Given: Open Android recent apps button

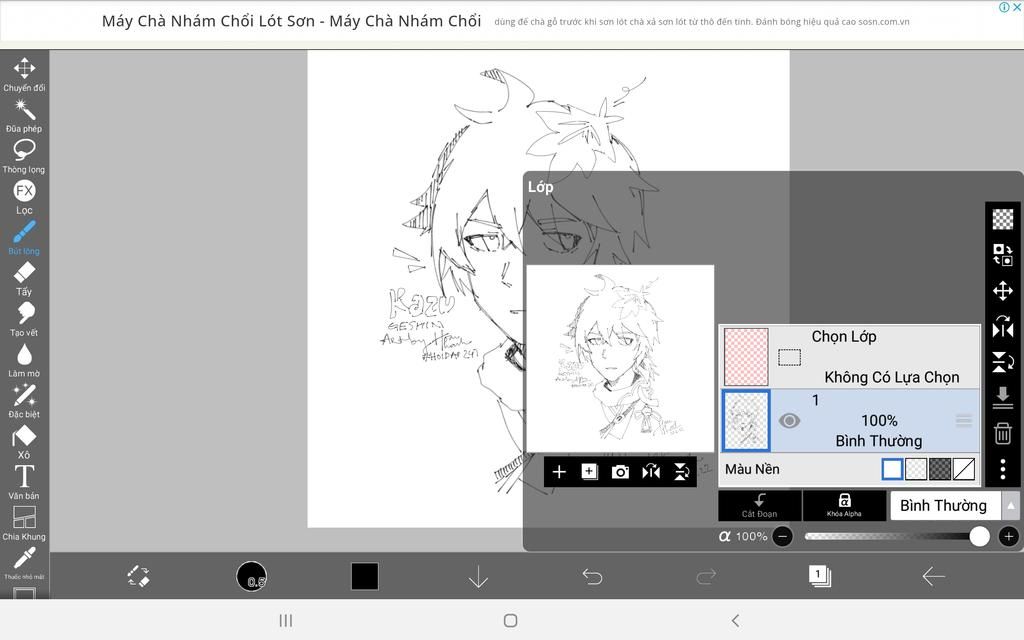Looking at the screenshot, I should click(285, 620).
